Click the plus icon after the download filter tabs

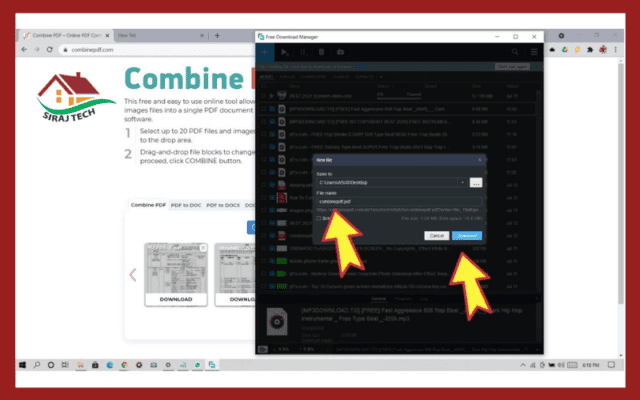(x=381, y=77)
